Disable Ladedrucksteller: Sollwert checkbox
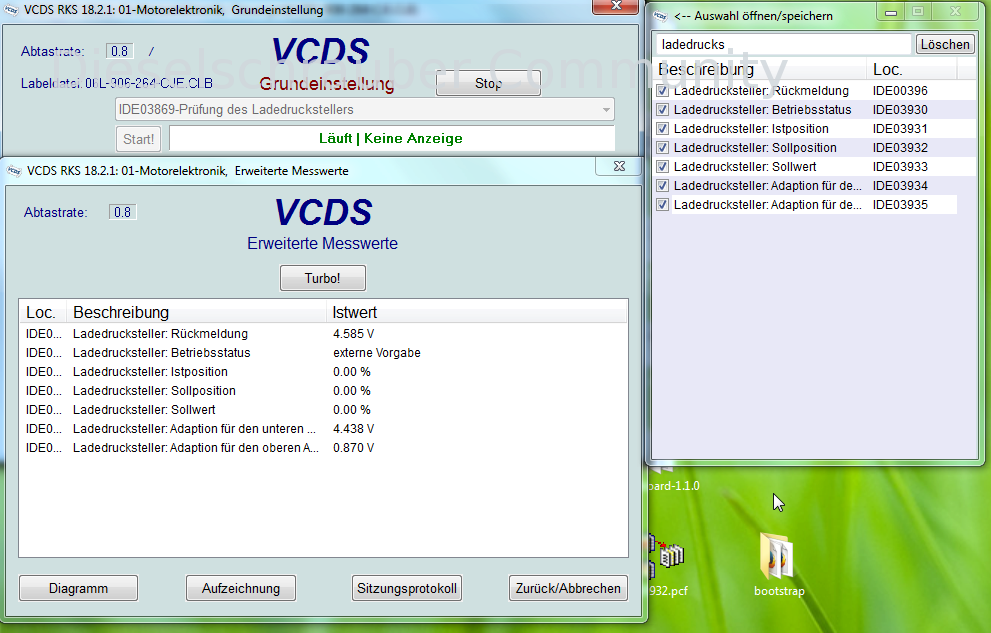991x633 pixels. [662, 167]
